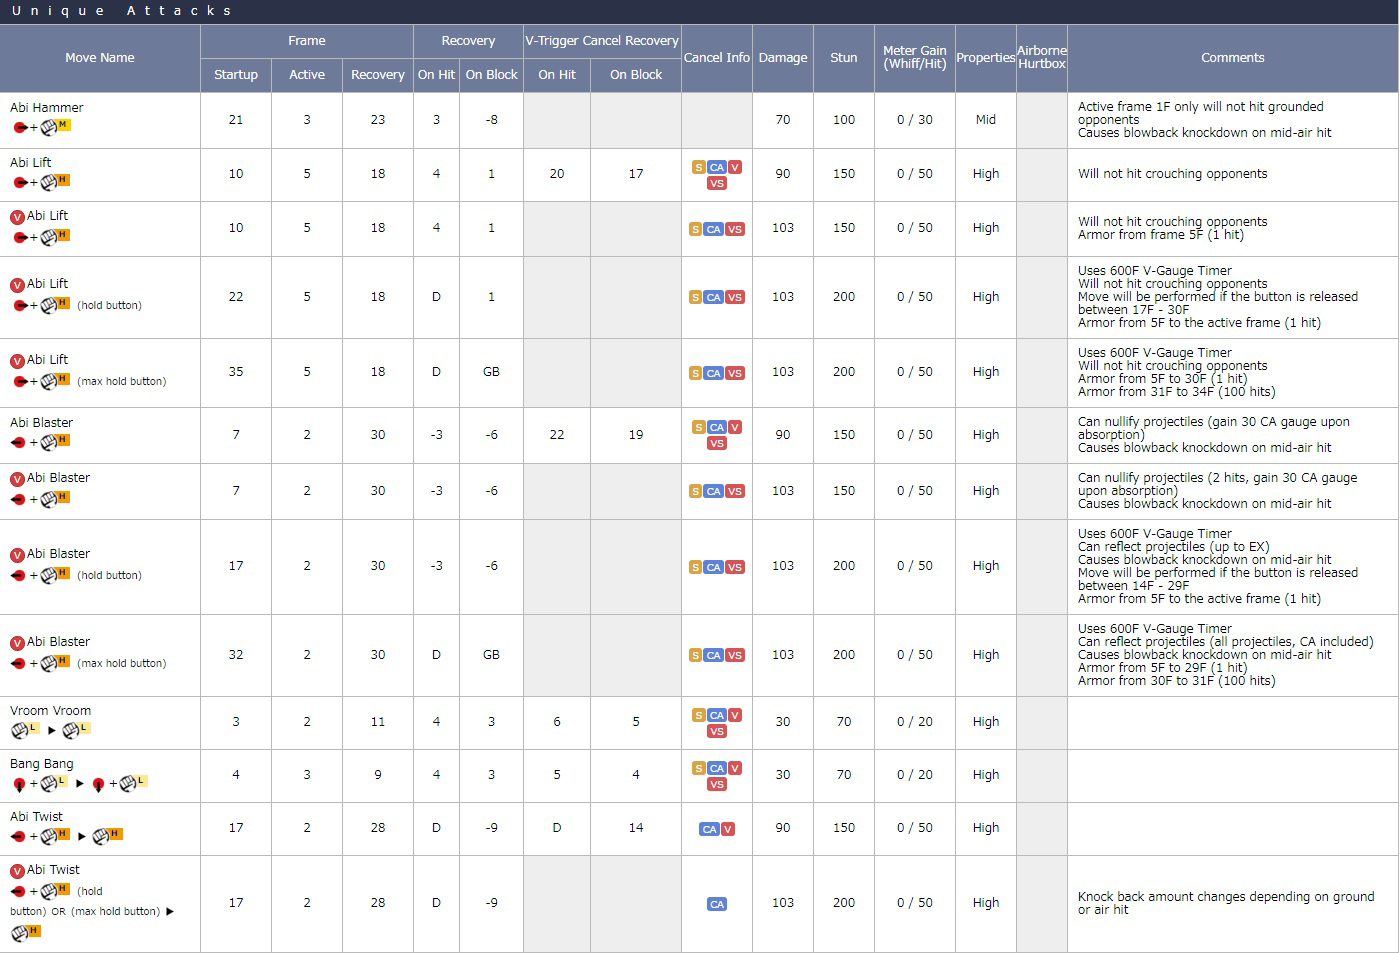Click the Cancel Info column header
The image size is (1400, 953).
(x=716, y=58)
